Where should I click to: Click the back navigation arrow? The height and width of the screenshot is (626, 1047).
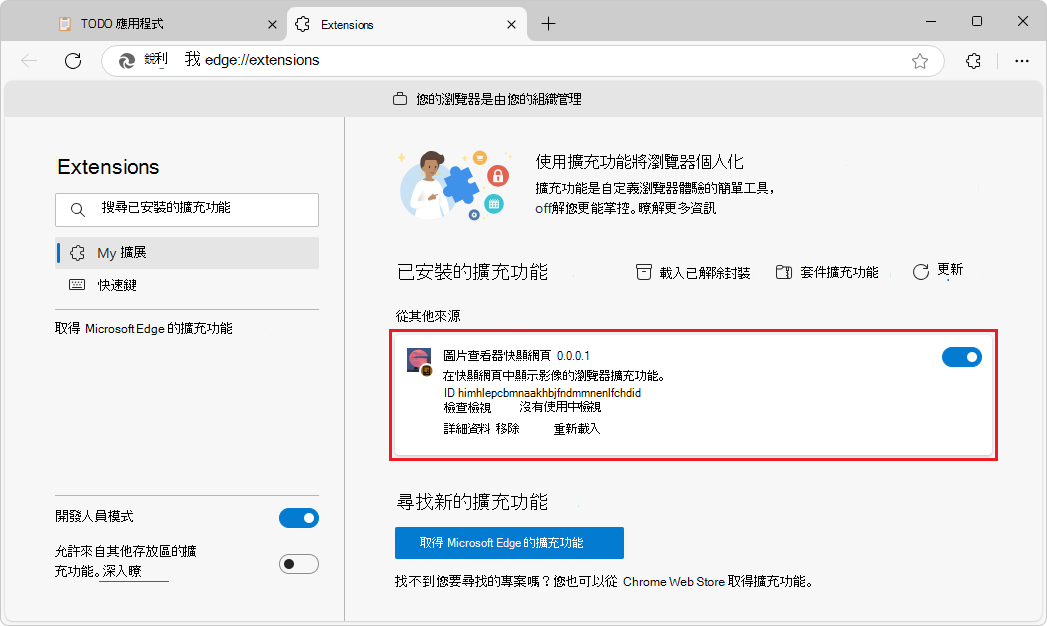(28, 60)
